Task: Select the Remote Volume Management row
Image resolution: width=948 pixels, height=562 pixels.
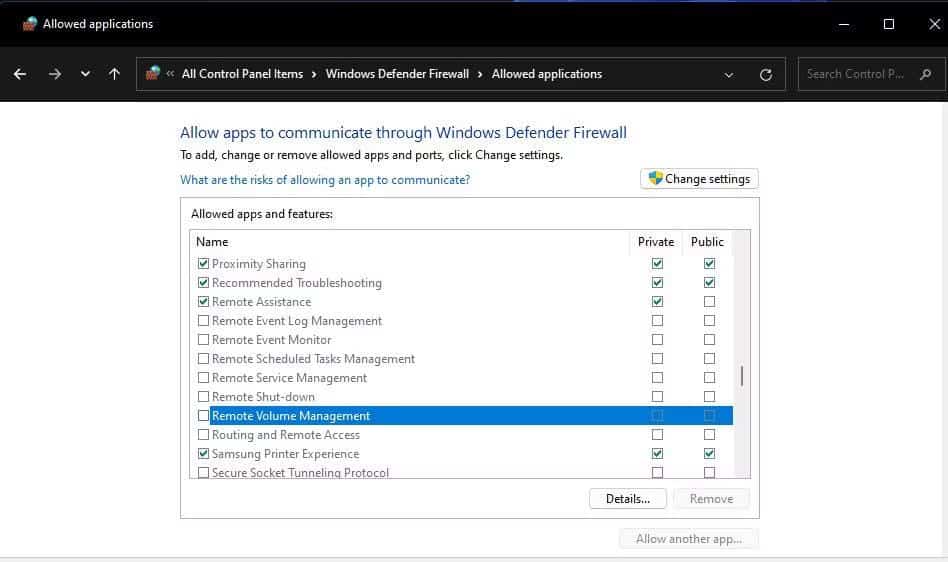Action: point(464,415)
